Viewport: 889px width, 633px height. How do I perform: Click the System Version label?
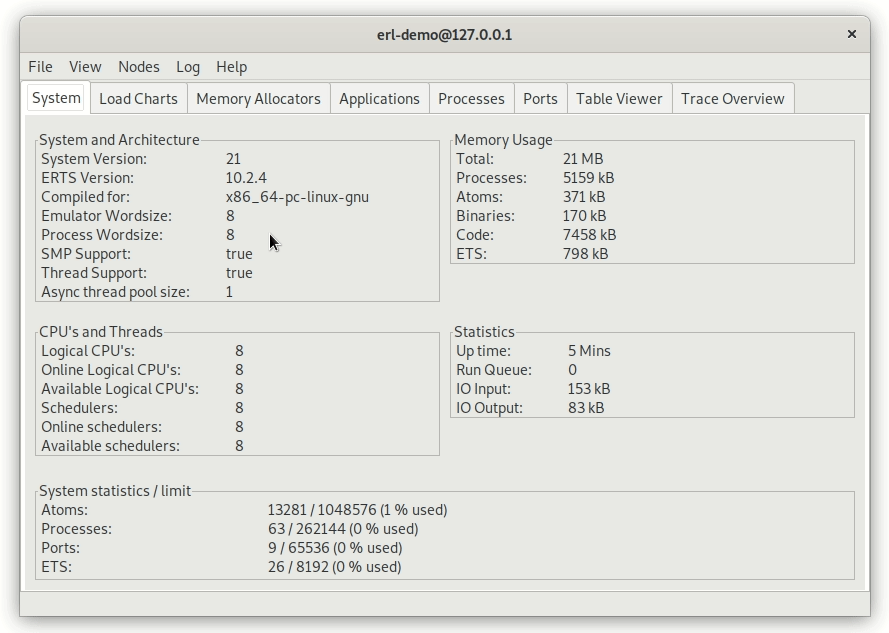click(94, 159)
